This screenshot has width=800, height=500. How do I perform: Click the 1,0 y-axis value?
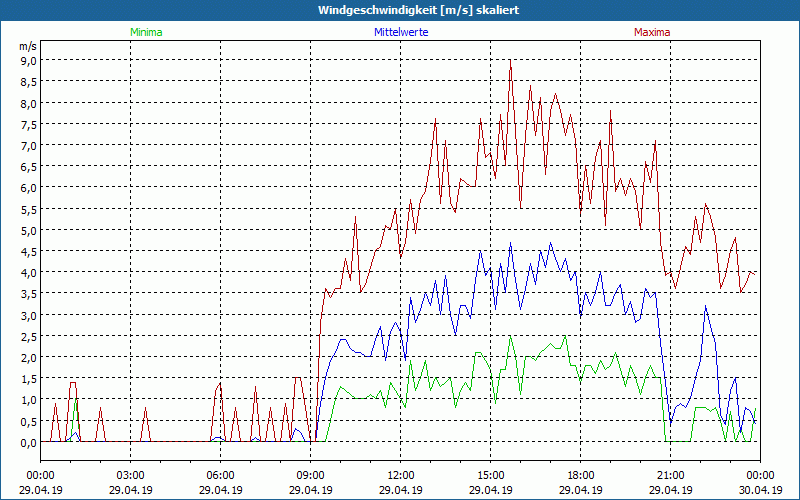point(29,400)
